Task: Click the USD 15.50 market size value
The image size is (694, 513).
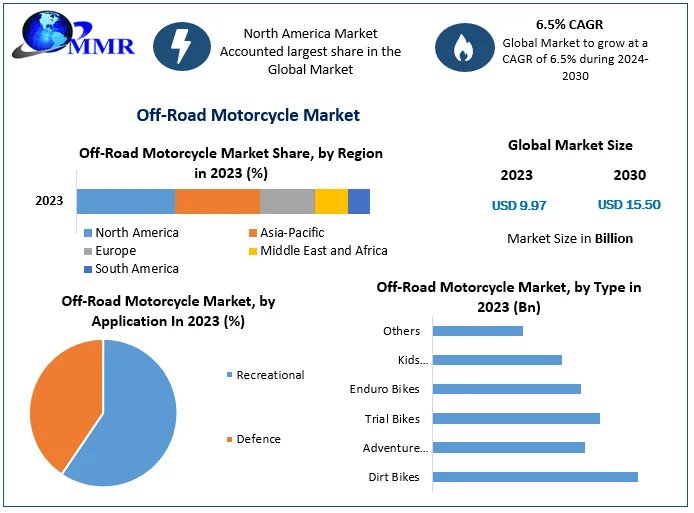Action: (629, 205)
